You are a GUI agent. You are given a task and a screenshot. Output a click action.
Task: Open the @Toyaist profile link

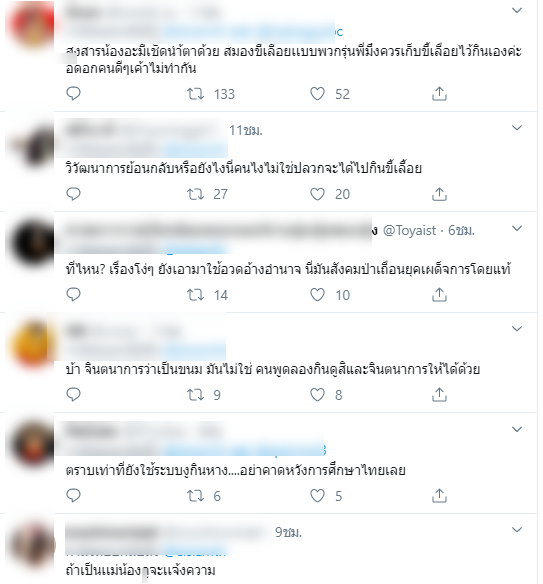pos(409,231)
